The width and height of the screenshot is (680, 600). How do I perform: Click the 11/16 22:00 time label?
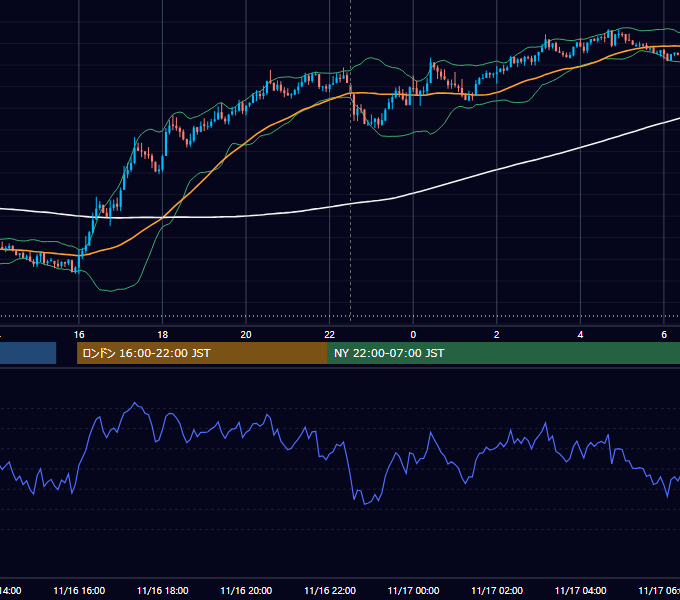click(x=330, y=591)
